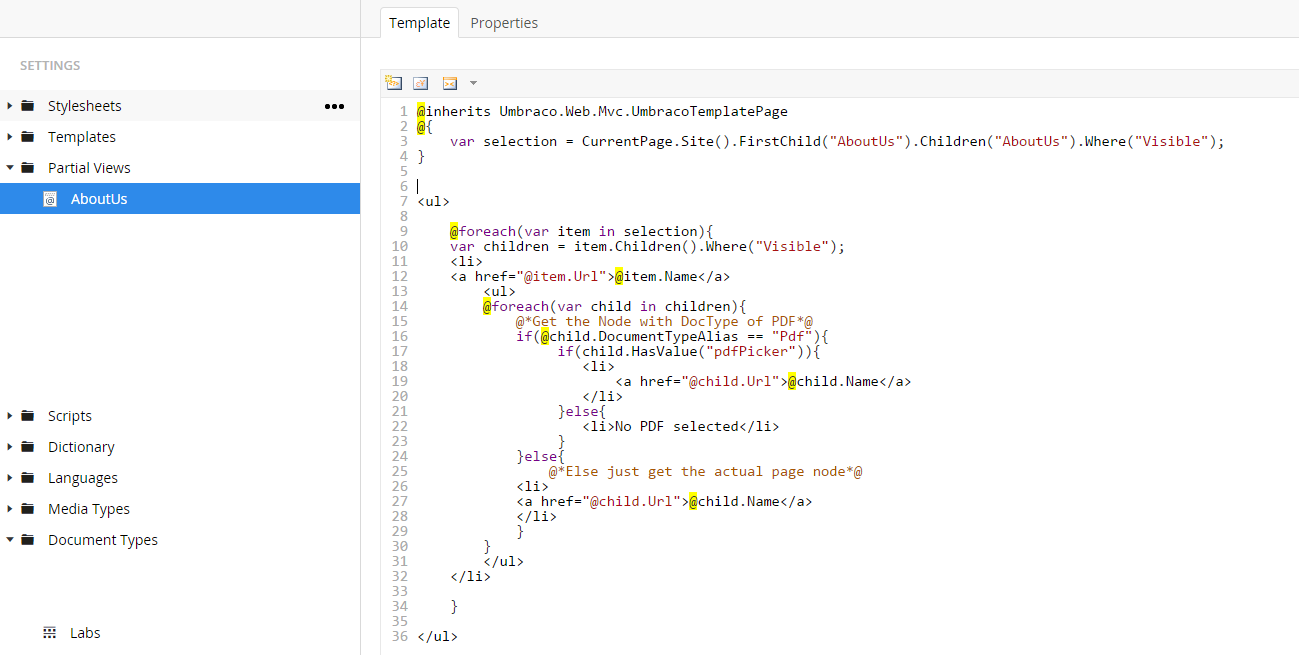Click the 'child.DocumentTypeAlias == "Pdf"' code line

673,336
